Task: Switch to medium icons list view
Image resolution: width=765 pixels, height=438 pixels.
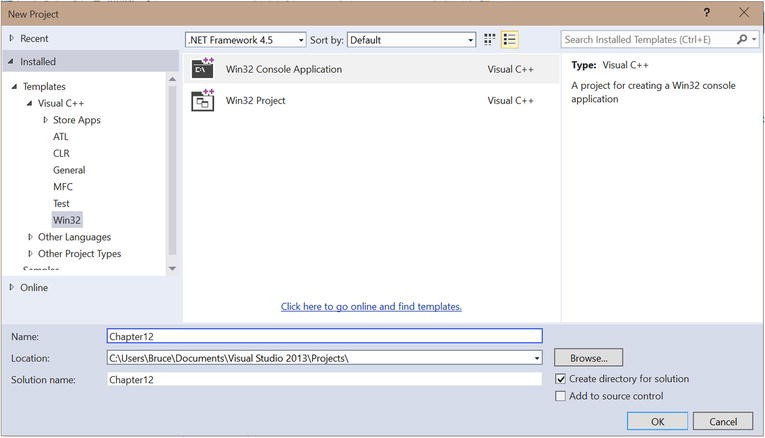Action: pos(509,40)
